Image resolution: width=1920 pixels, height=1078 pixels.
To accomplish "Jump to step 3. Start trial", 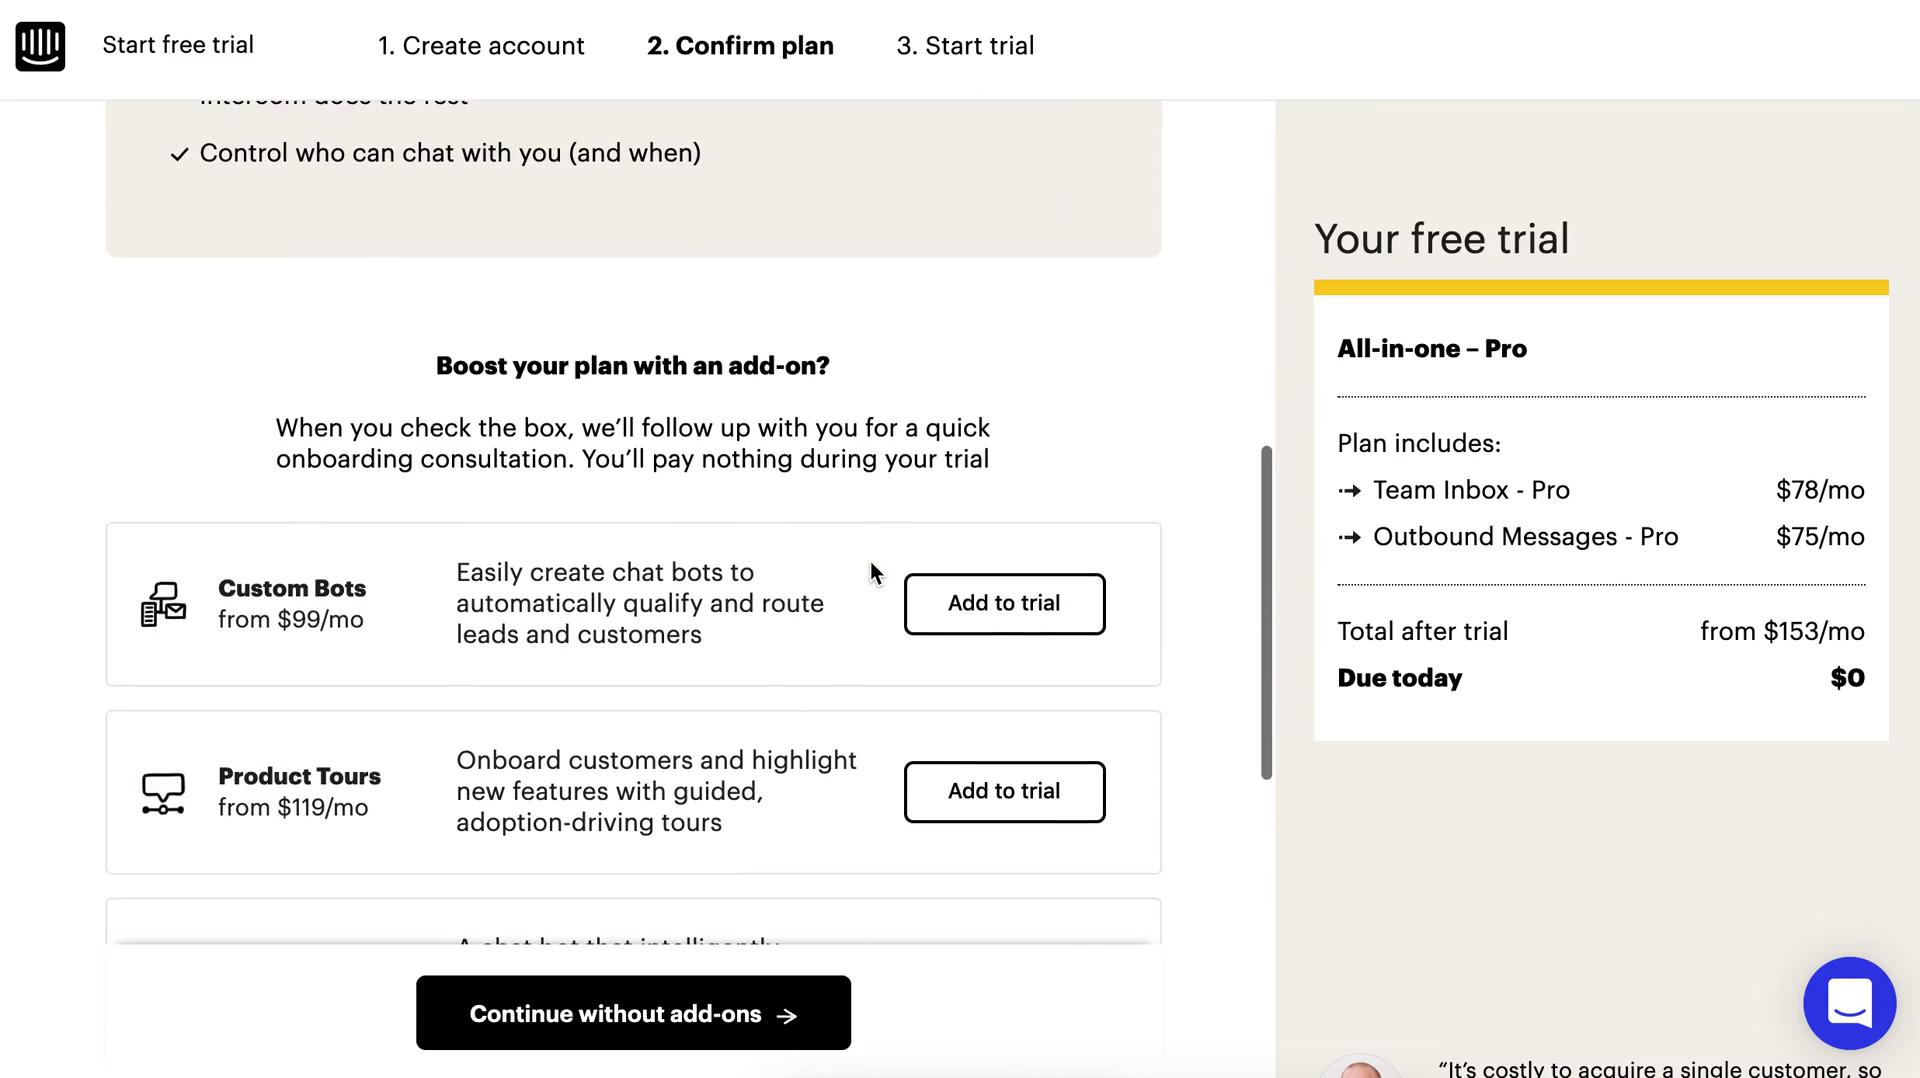I will pos(965,46).
